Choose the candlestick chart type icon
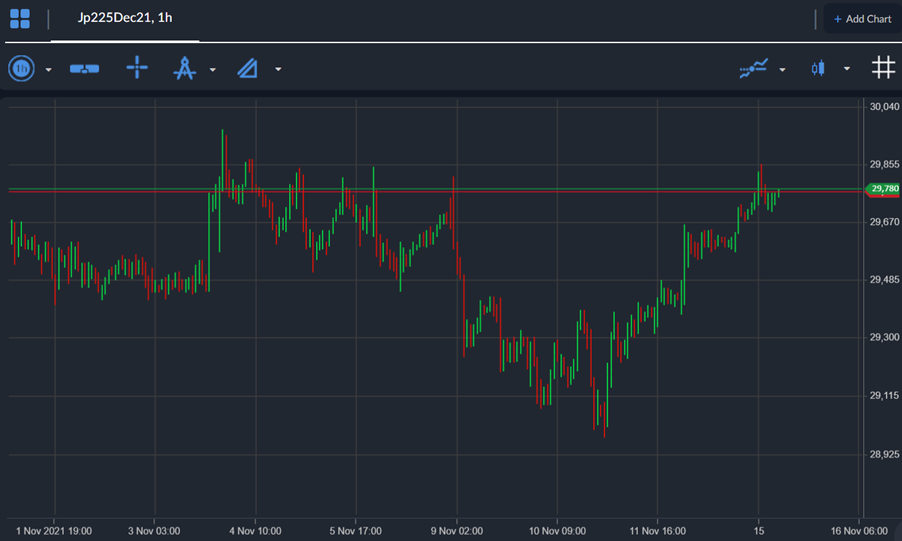902x541 pixels. [x=818, y=68]
